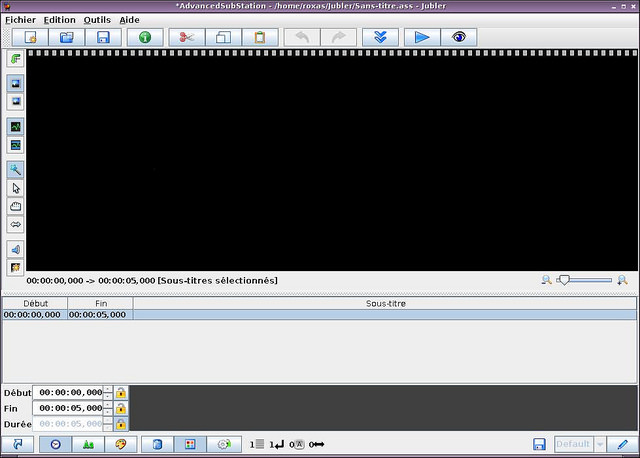Click the eye preview icon
The width and height of the screenshot is (640, 458).
click(x=458, y=37)
